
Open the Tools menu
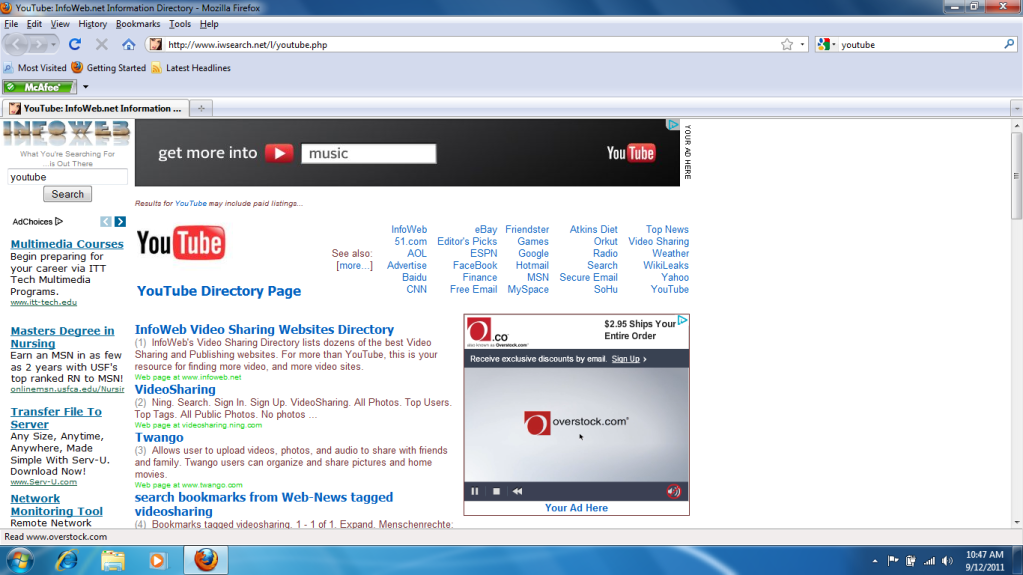(179, 24)
